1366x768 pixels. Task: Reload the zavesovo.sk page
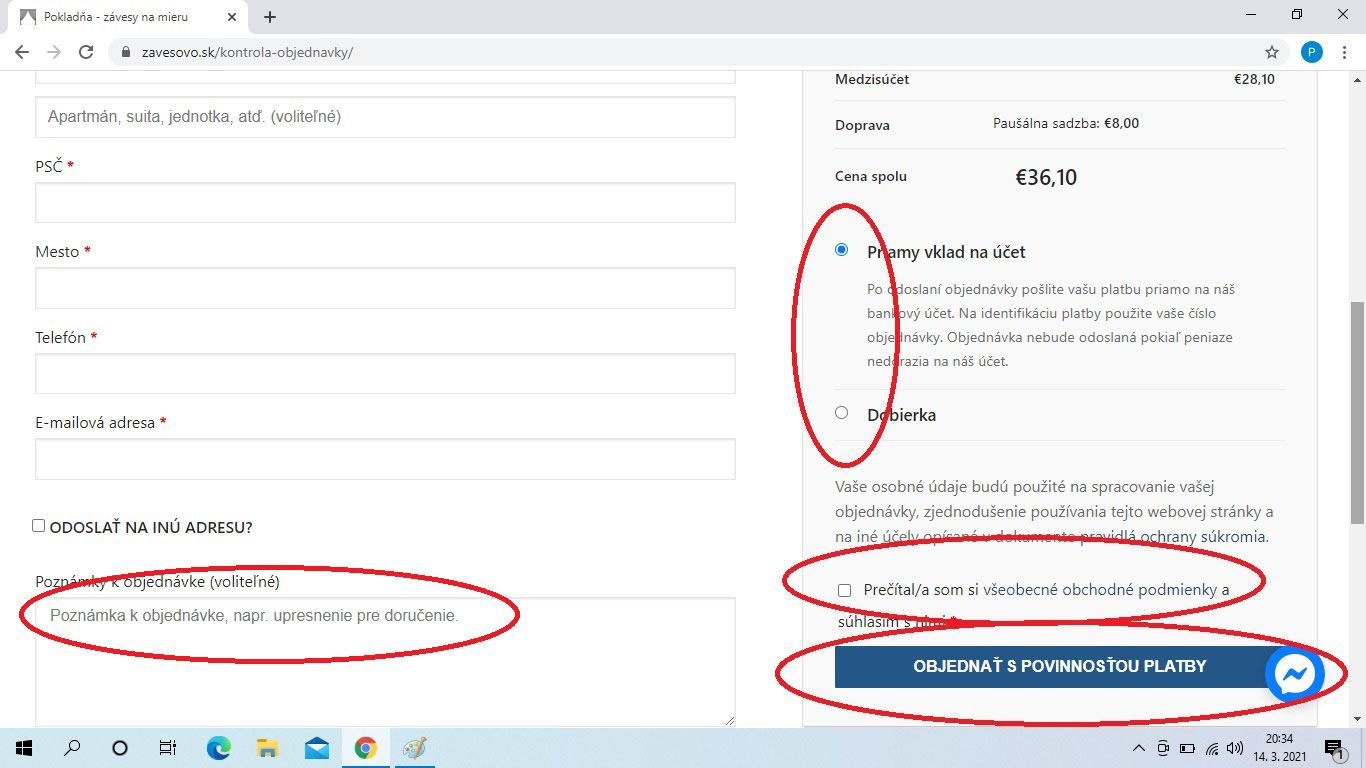[86, 52]
